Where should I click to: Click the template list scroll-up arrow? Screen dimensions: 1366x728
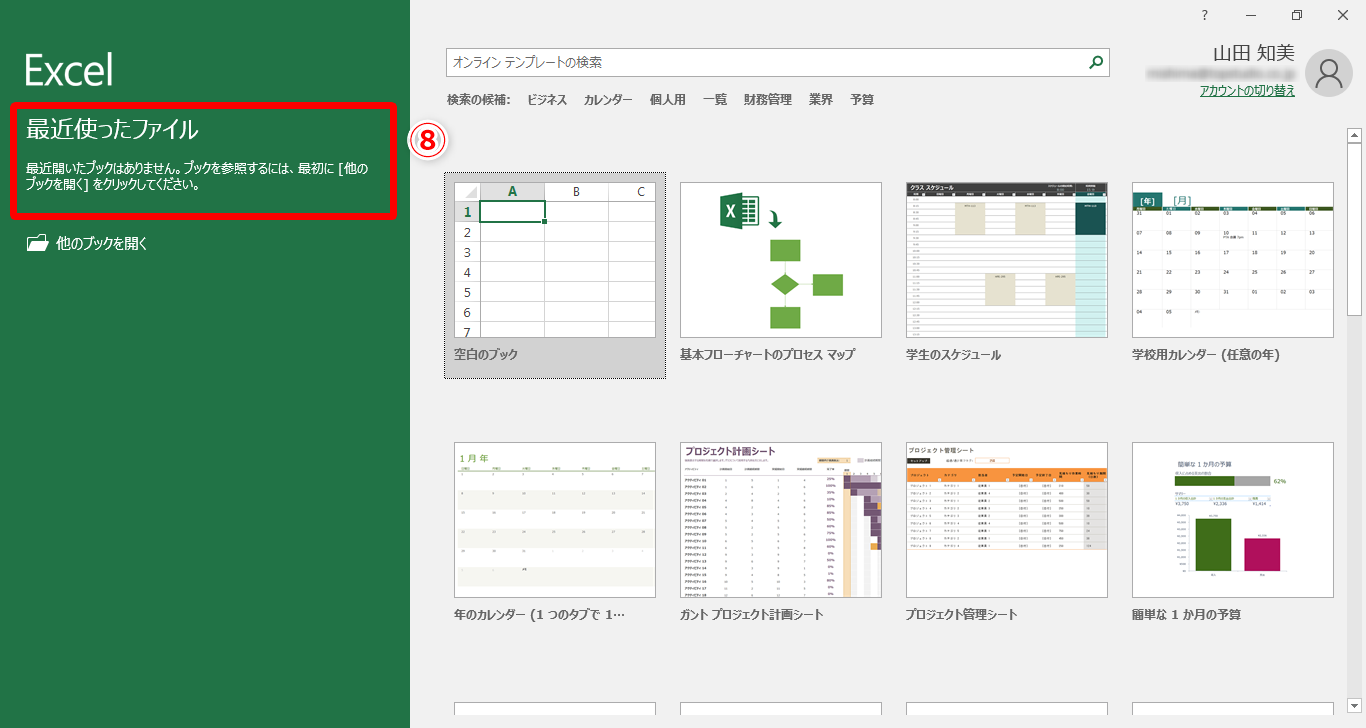[1355, 135]
